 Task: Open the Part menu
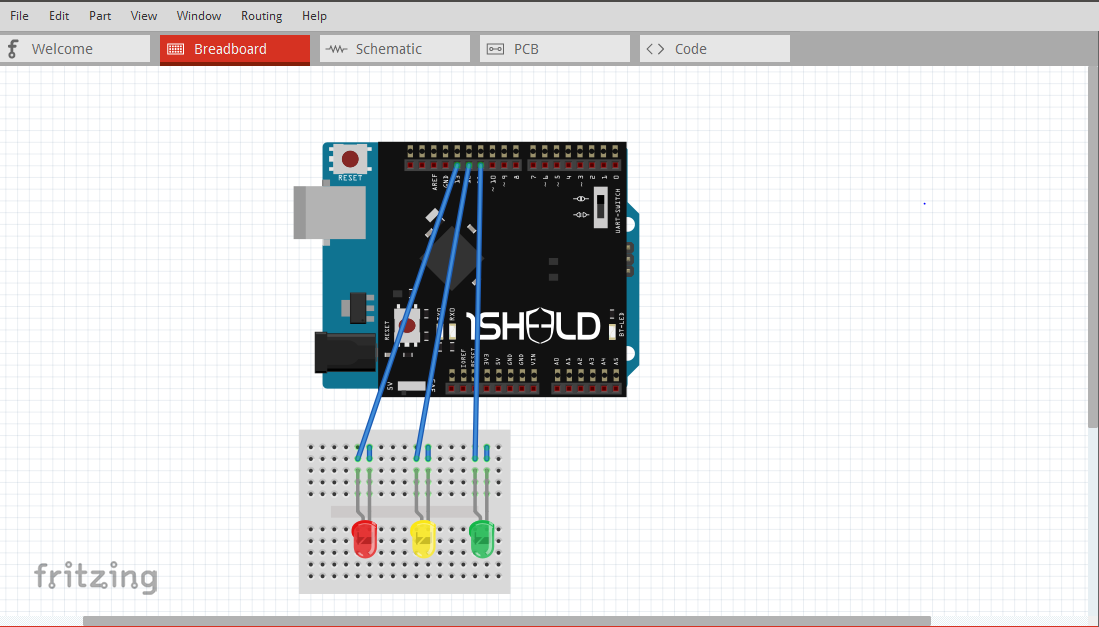99,15
